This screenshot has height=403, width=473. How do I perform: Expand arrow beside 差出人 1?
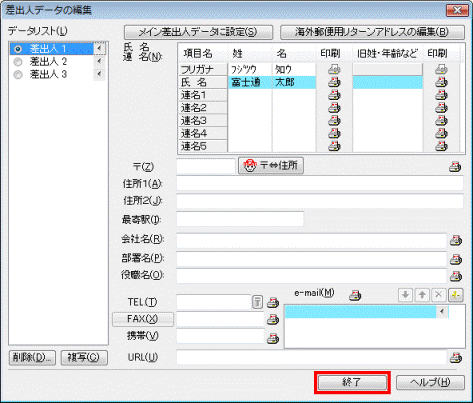[99, 49]
